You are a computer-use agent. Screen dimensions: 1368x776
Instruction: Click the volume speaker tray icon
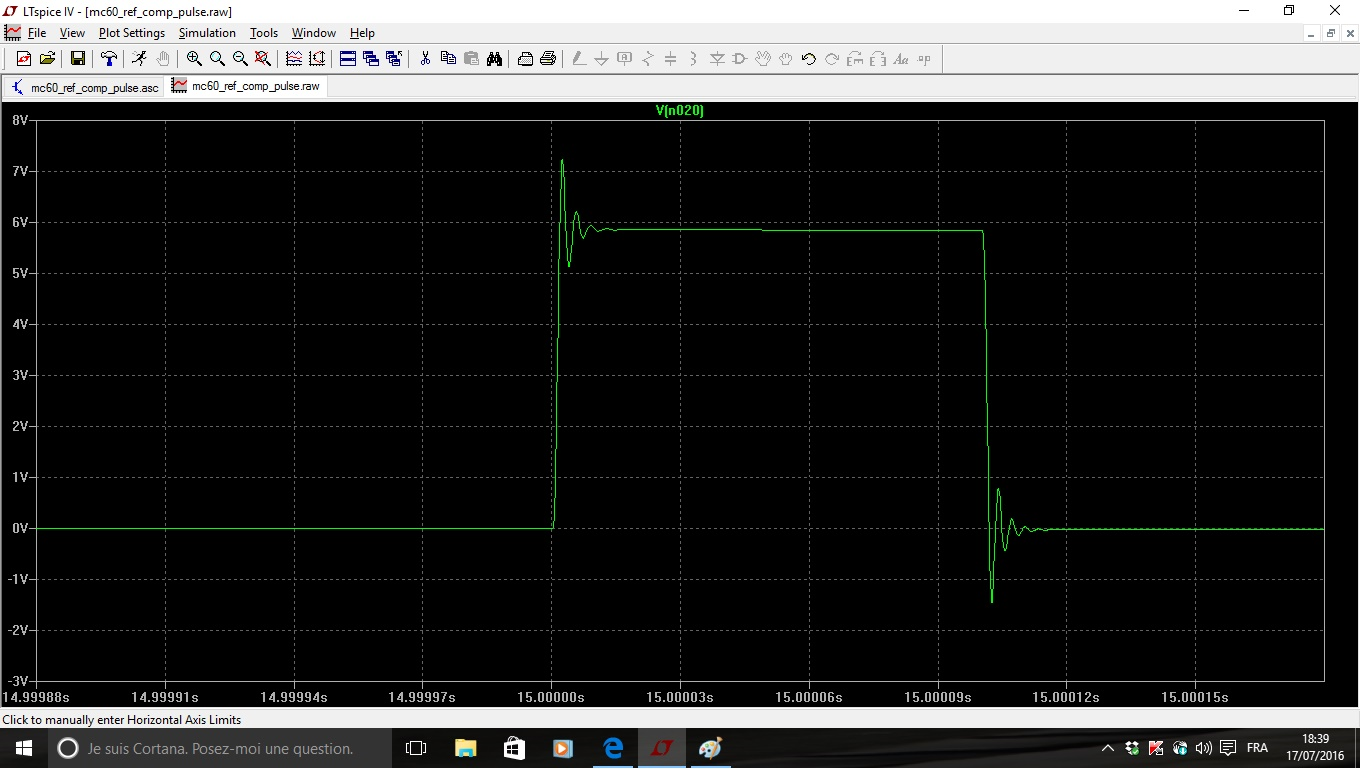point(1203,748)
